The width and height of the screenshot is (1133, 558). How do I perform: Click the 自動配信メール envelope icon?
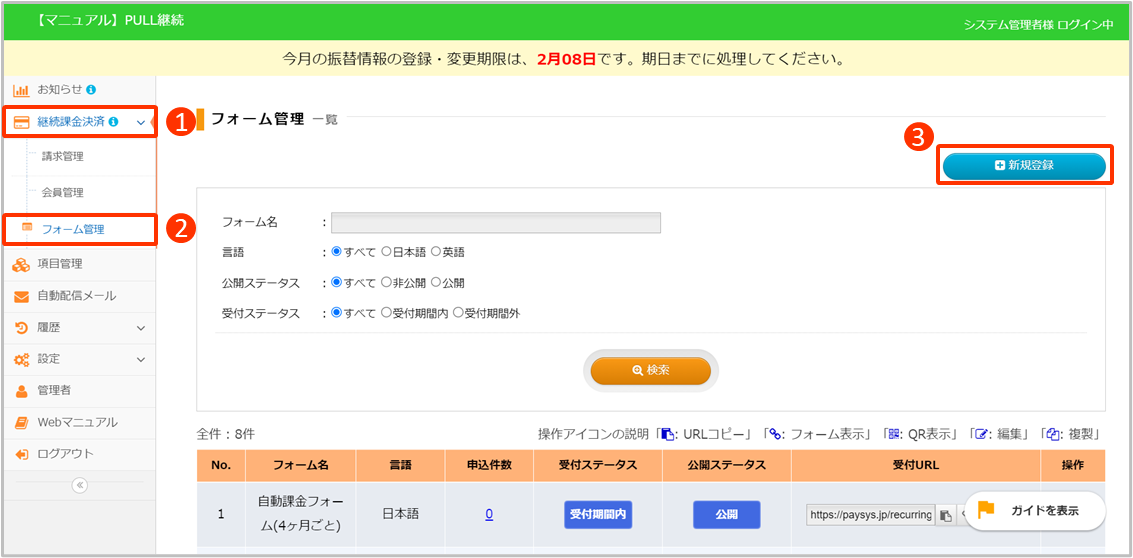tap(21, 296)
